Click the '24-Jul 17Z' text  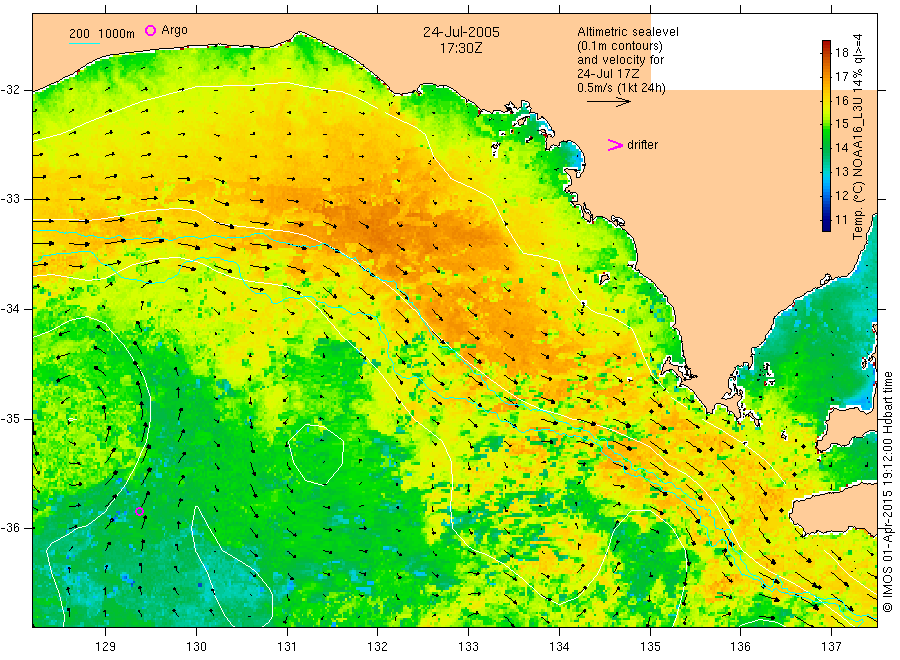608,74
